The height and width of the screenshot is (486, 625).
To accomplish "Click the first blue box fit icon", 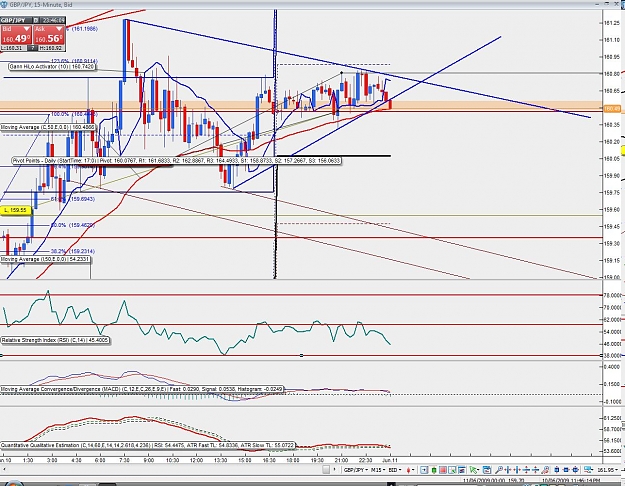I will (556, 470).
